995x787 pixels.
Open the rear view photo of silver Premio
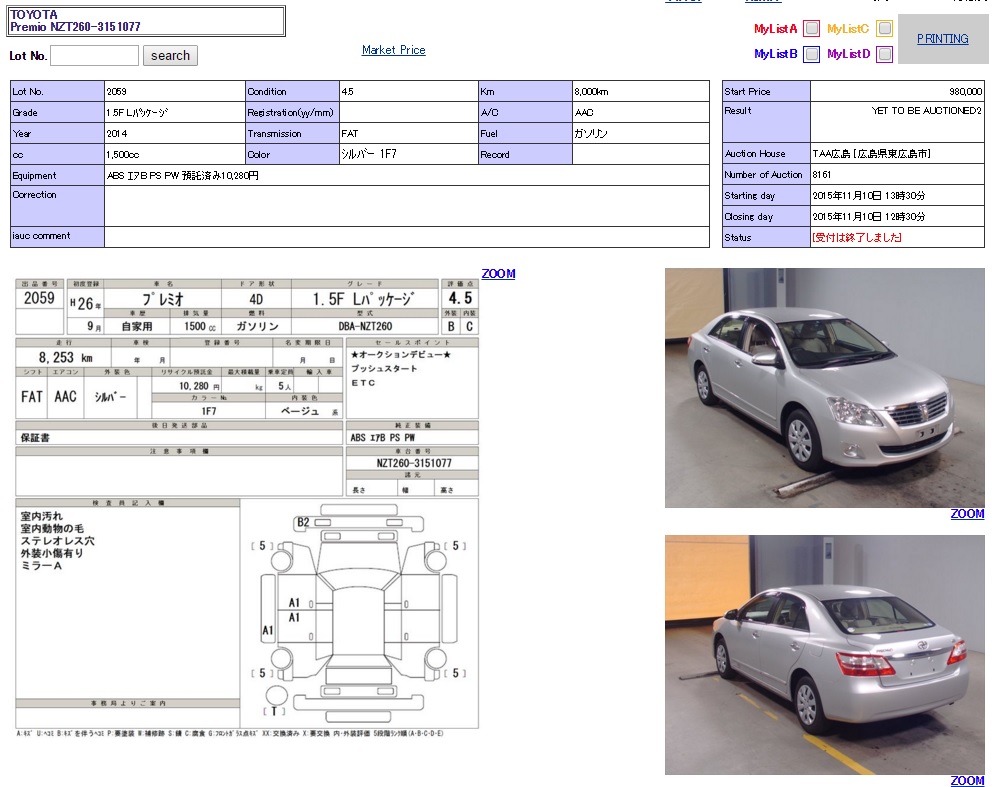pyautogui.click(x=824, y=654)
